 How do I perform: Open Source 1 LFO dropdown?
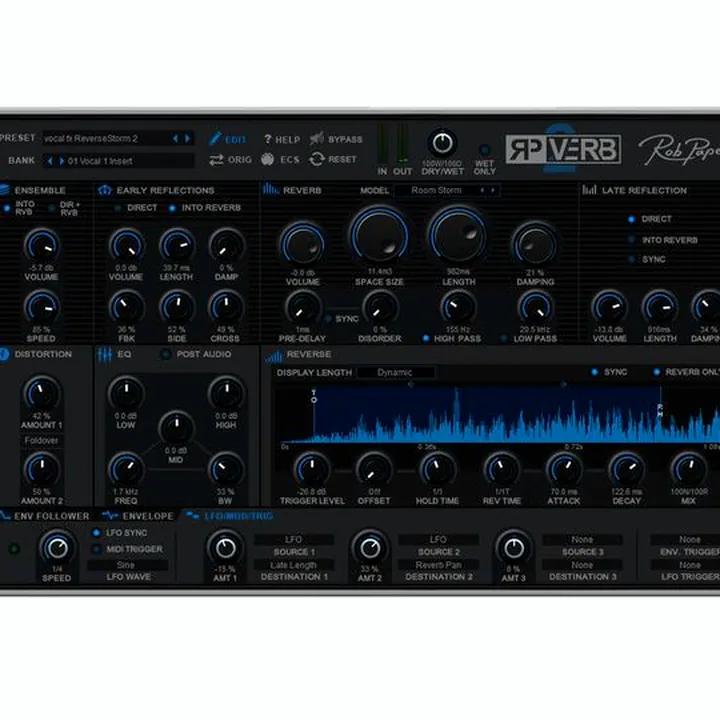pyautogui.click(x=293, y=539)
